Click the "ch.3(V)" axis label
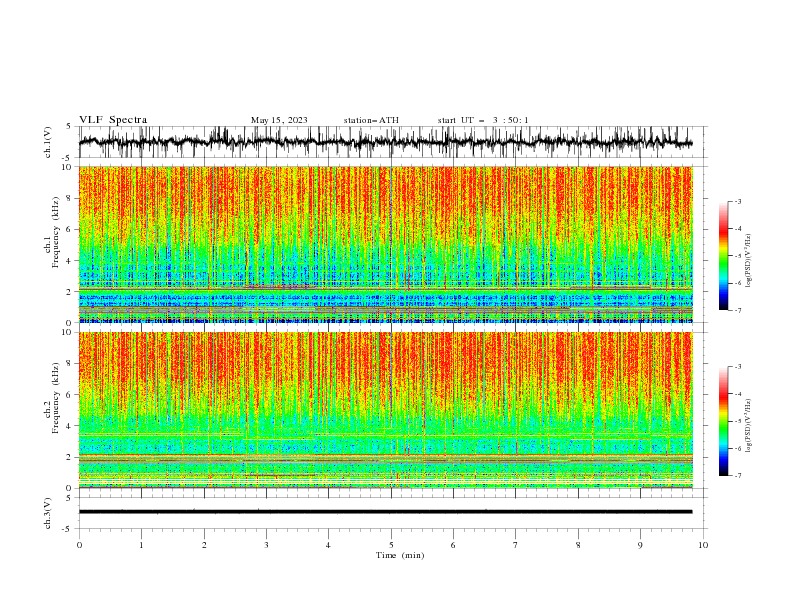 pos(48,513)
